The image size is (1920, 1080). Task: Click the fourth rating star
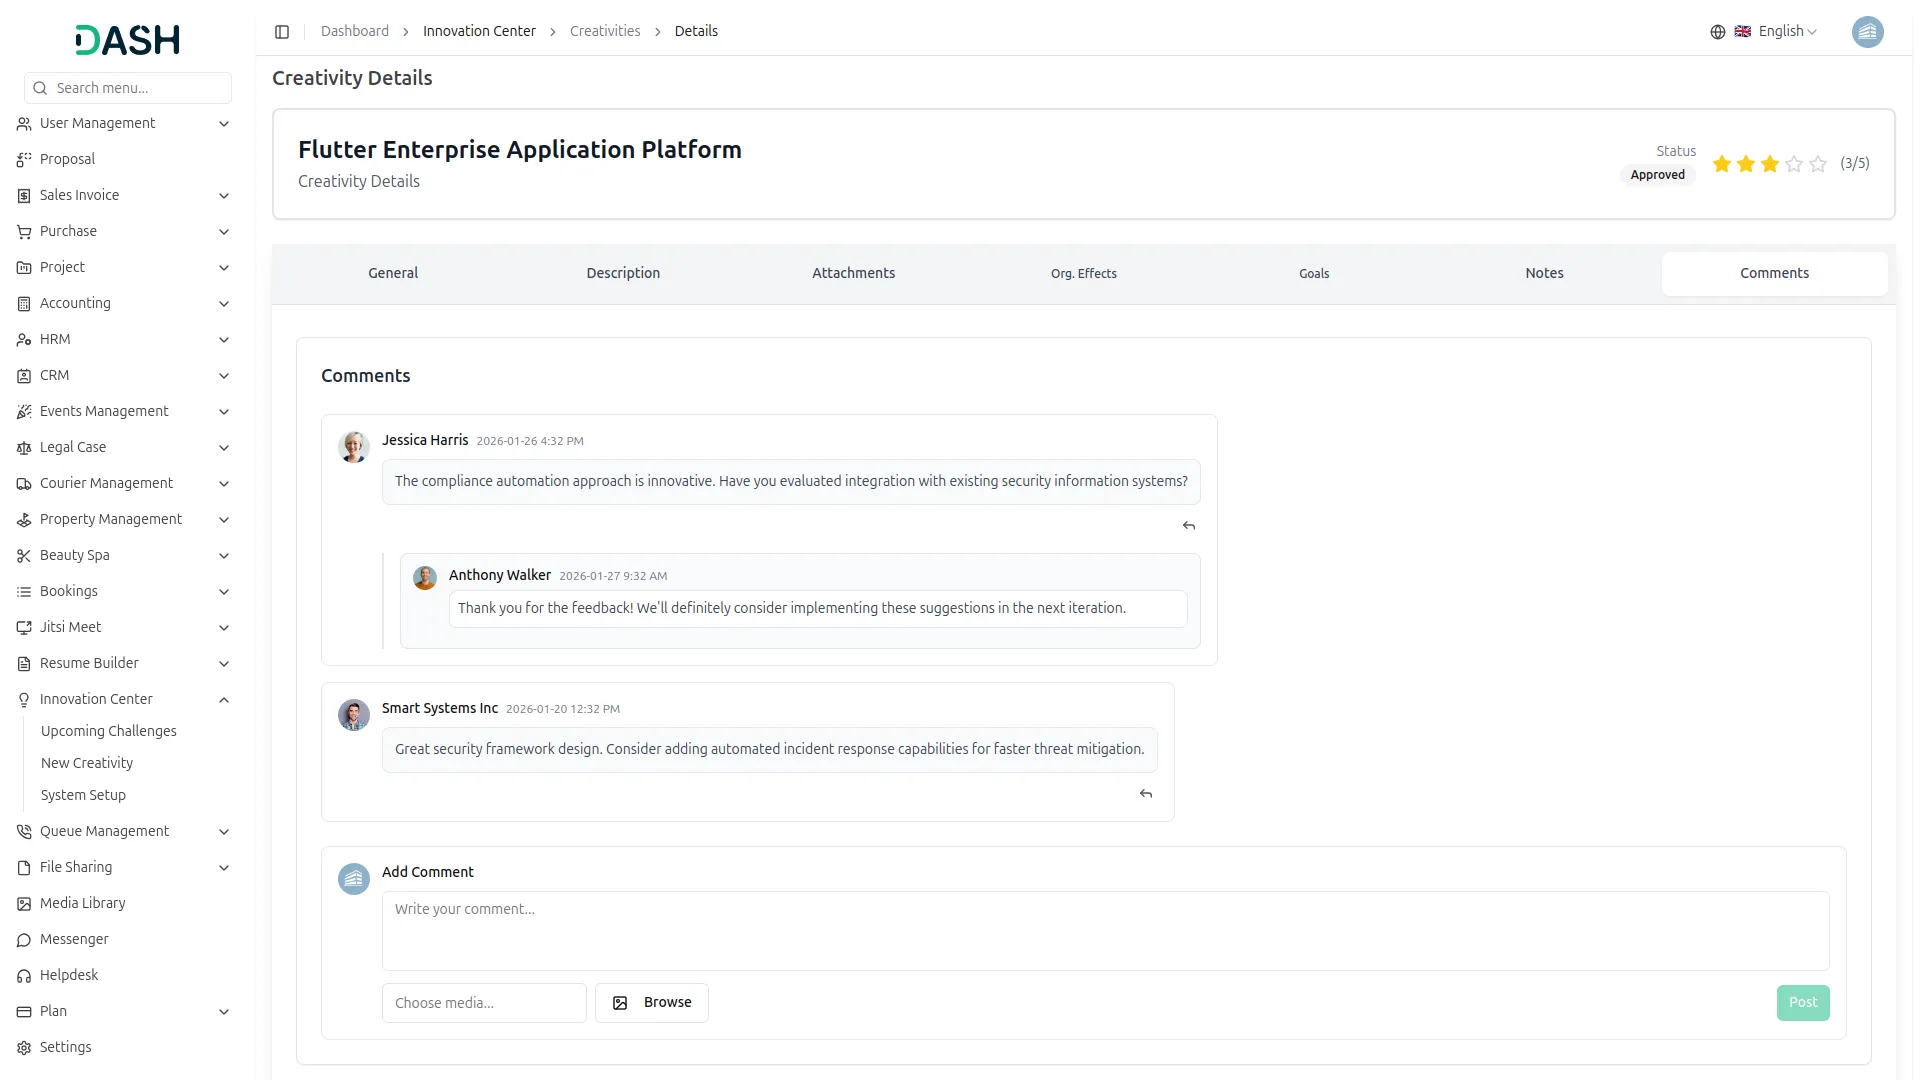pyautogui.click(x=1793, y=164)
